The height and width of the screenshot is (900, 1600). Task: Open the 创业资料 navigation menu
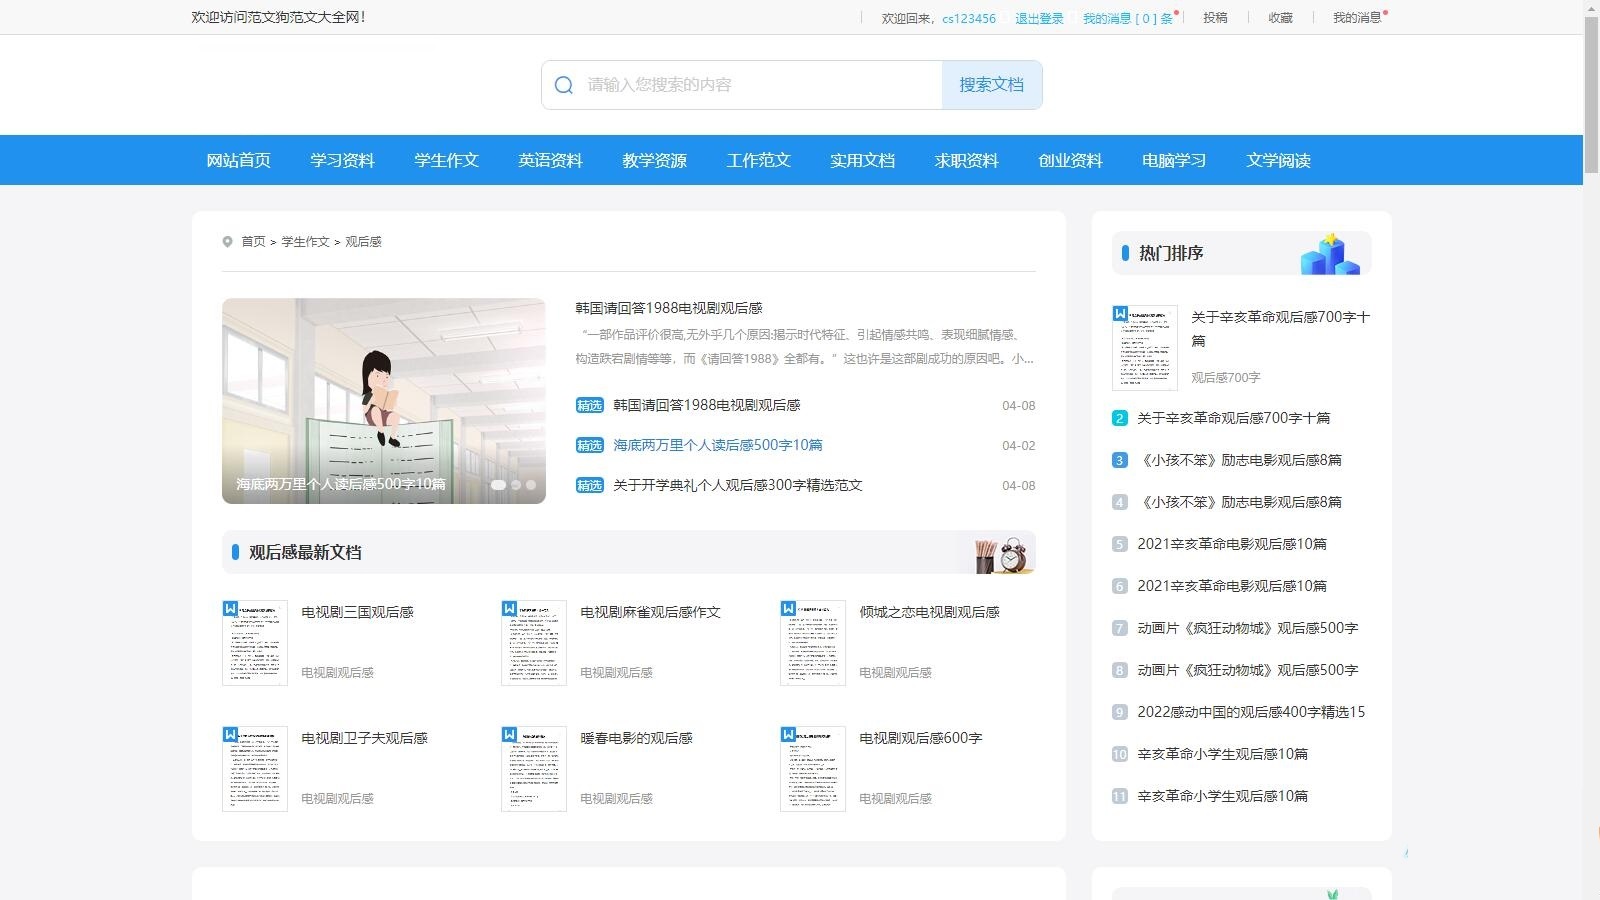1070,160
